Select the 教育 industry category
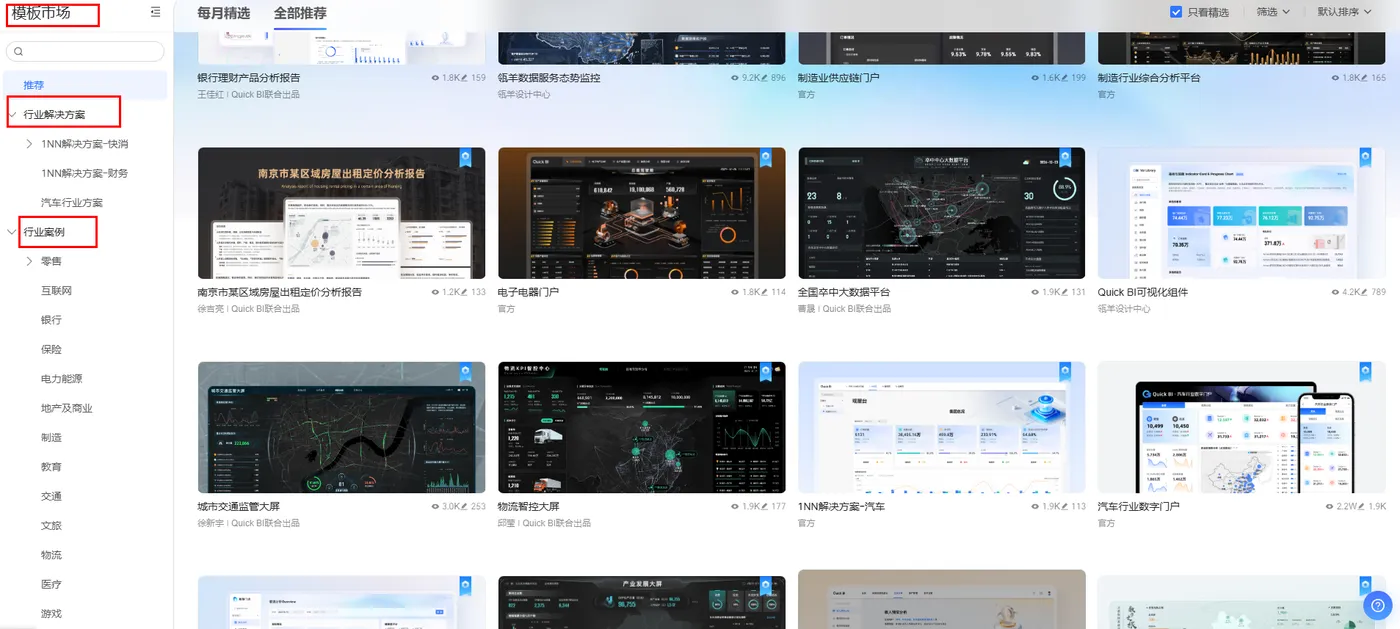 tap(51, 467)
